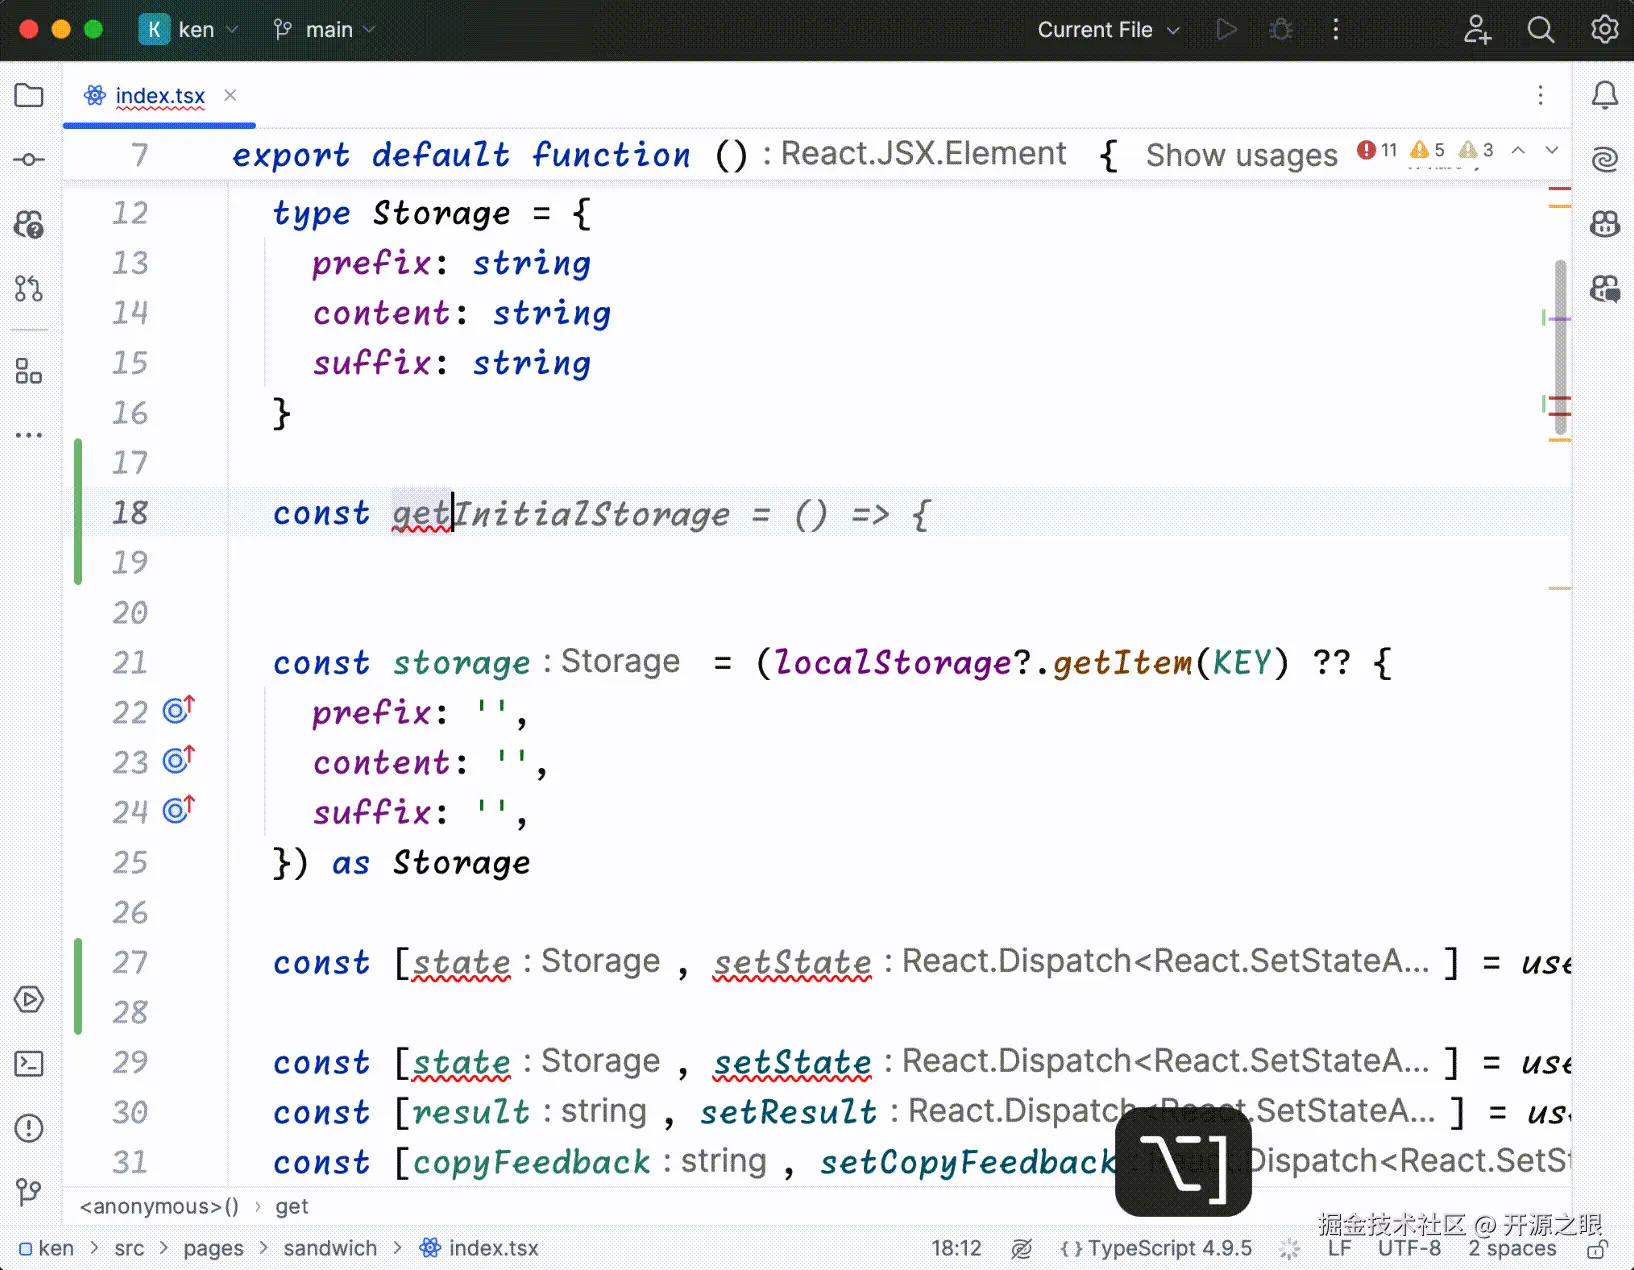Click the get structure breadcrumb

[292, 1207]
